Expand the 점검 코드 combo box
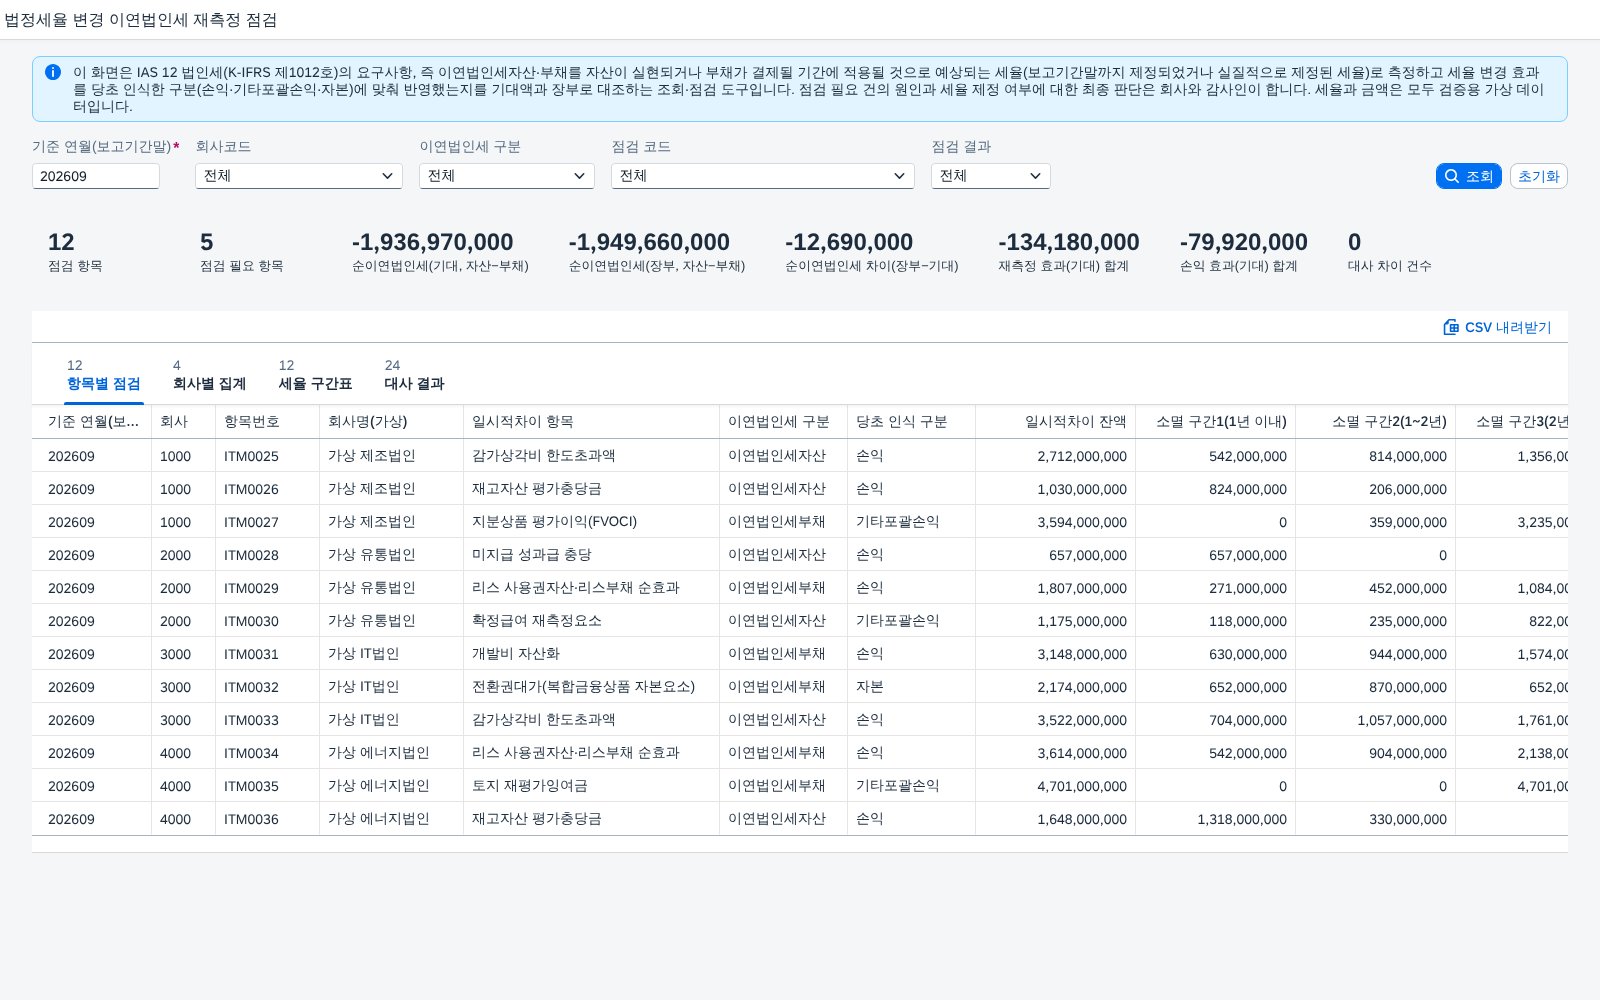The height and width of the screenshot is (1000, 1600). [763, 176]
